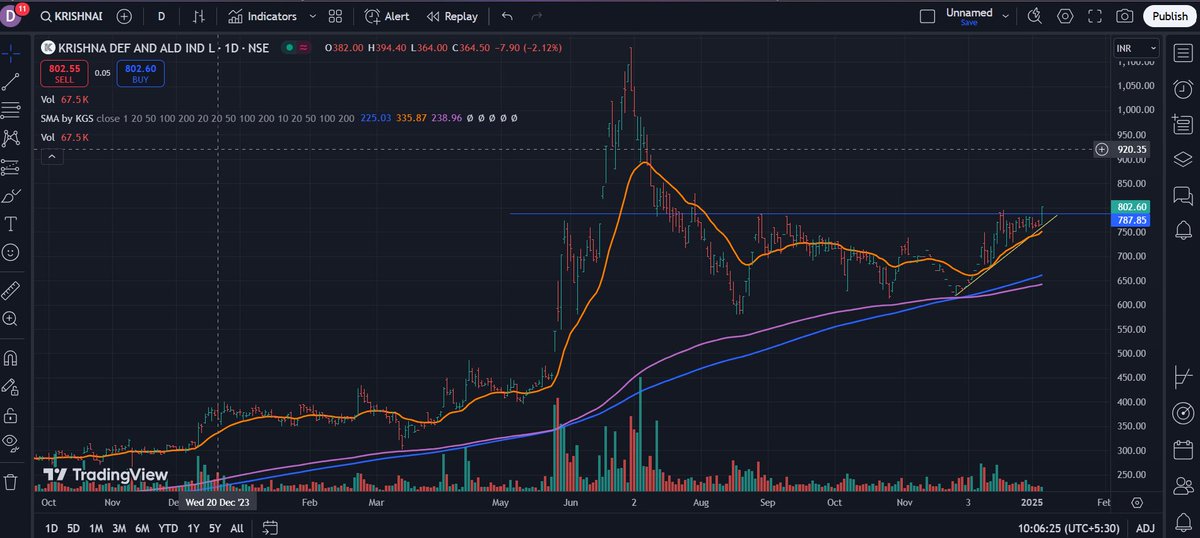The height and width of the screenshot is (538, 1200).
Task: Open the emoji icons tool
Action: (11, 252)
